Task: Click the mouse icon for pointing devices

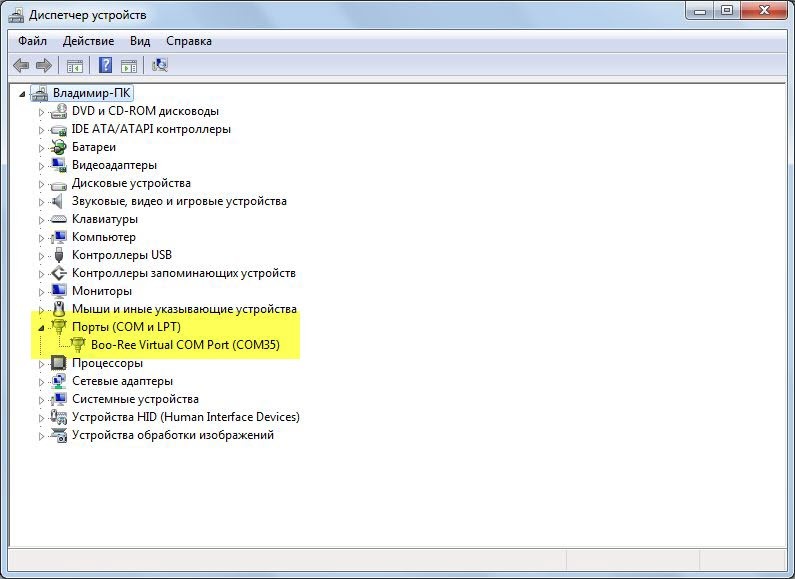Action: [x=59, y=309]
